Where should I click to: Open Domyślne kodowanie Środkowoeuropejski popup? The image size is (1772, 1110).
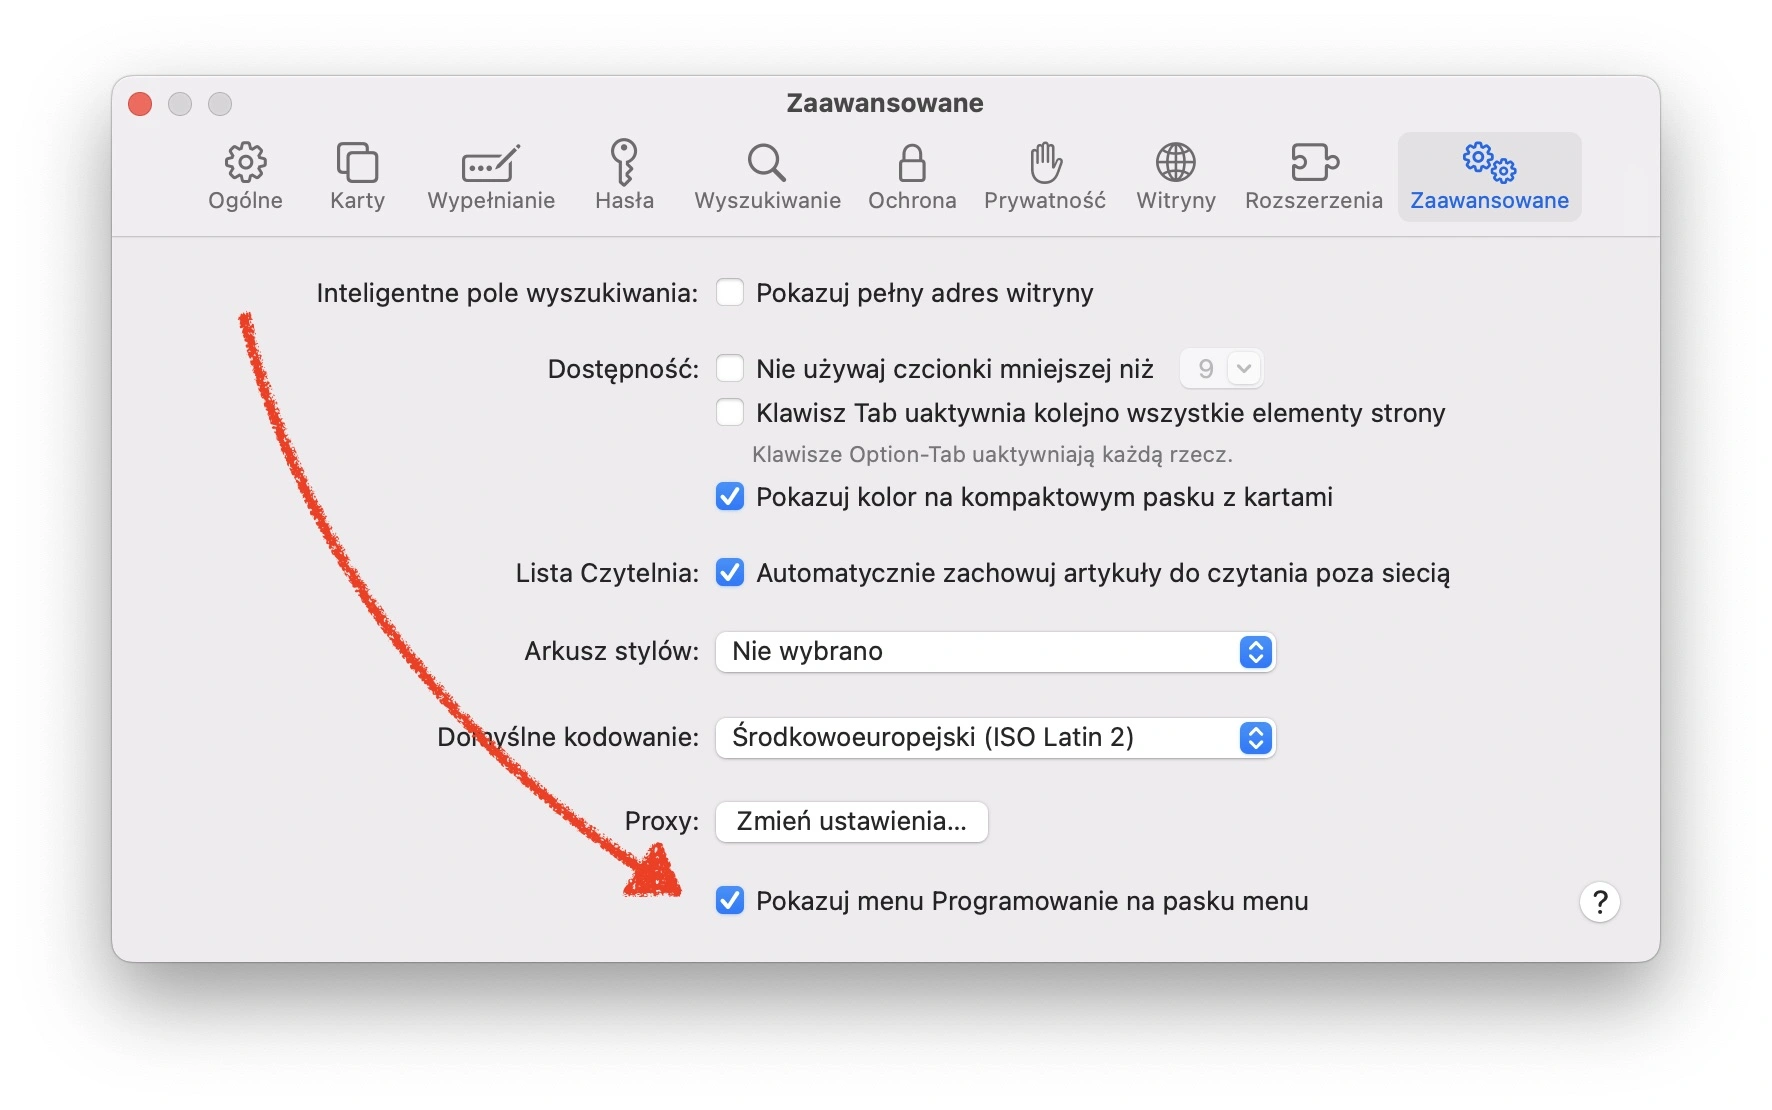coord(995,738)
